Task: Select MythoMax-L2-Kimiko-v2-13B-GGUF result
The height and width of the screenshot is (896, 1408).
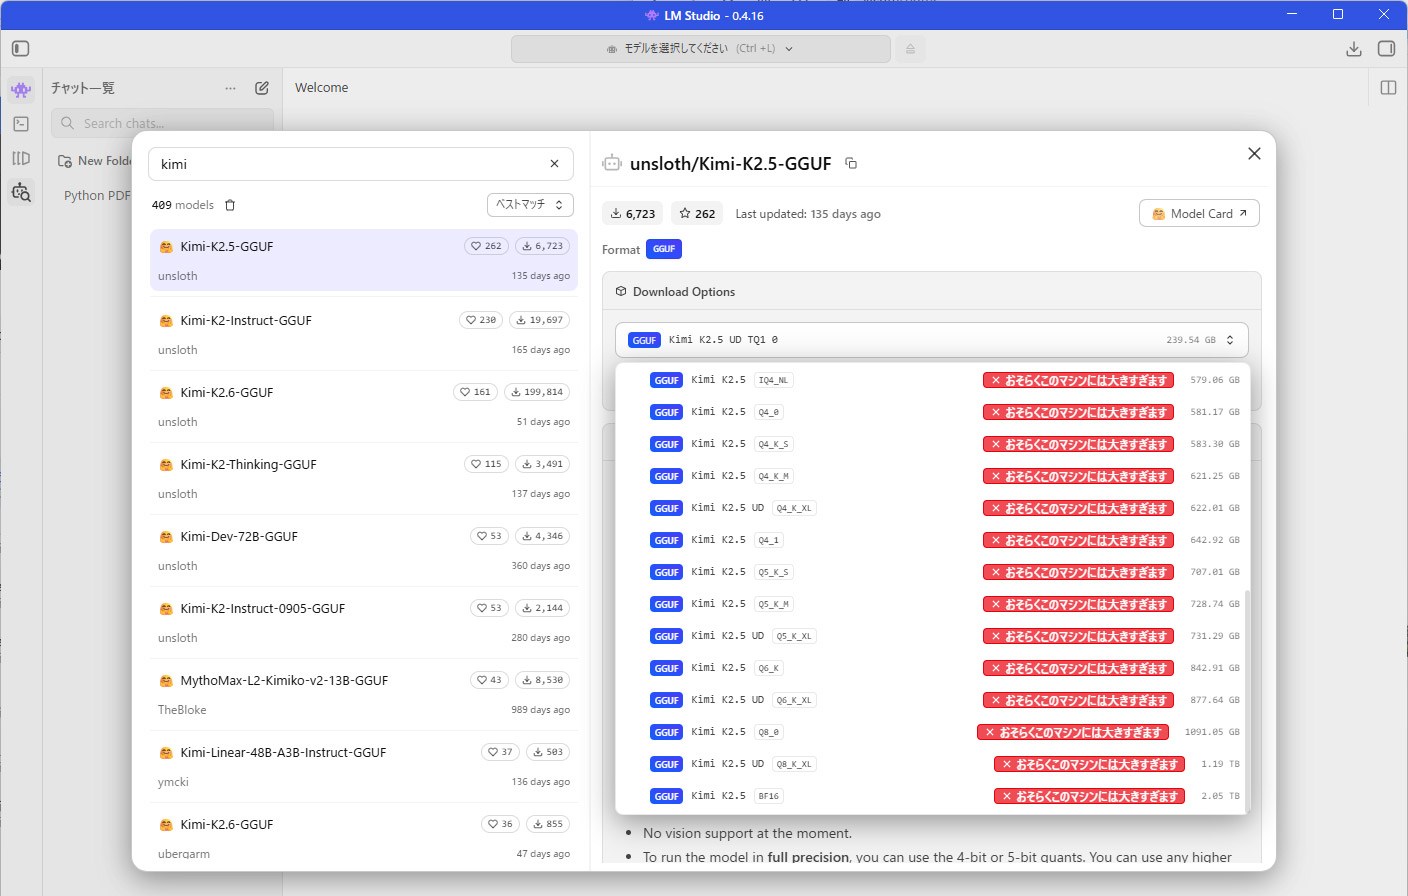Action: [364, 694]
